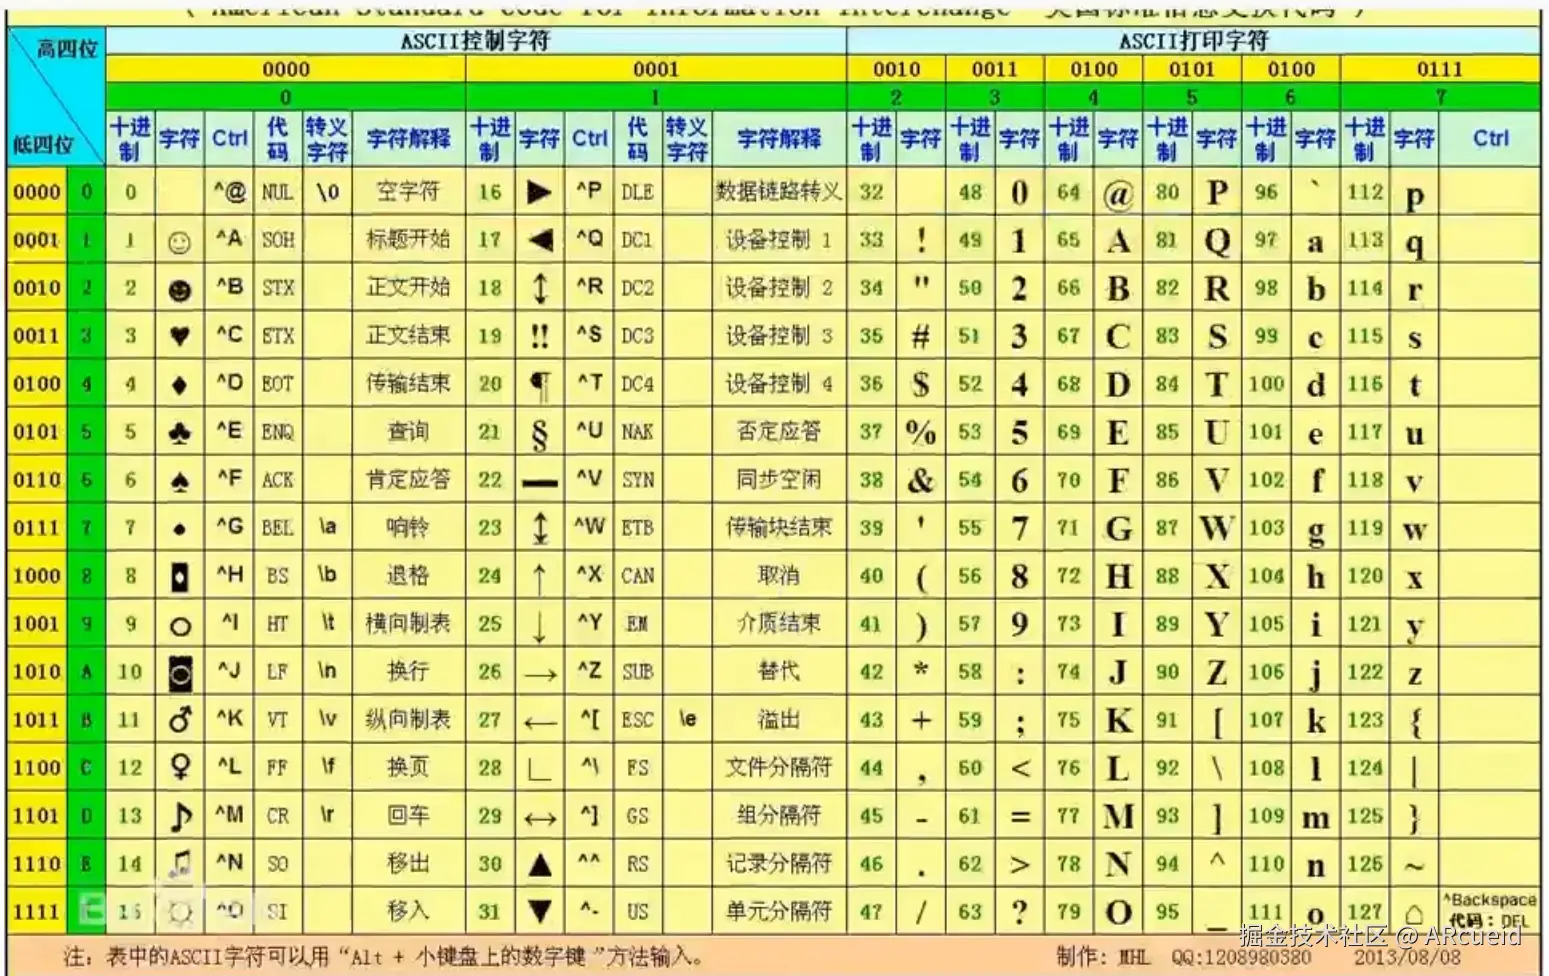The width and height of the screenshot is (1549, 976).
Task: Click the 'SYN' code cell
Action: [637, 480]
